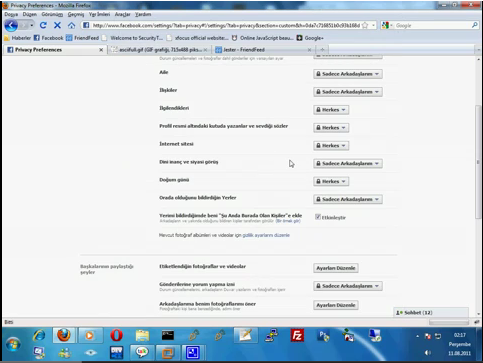
Task: Go to home page via house icon
Action: (71, 25)
